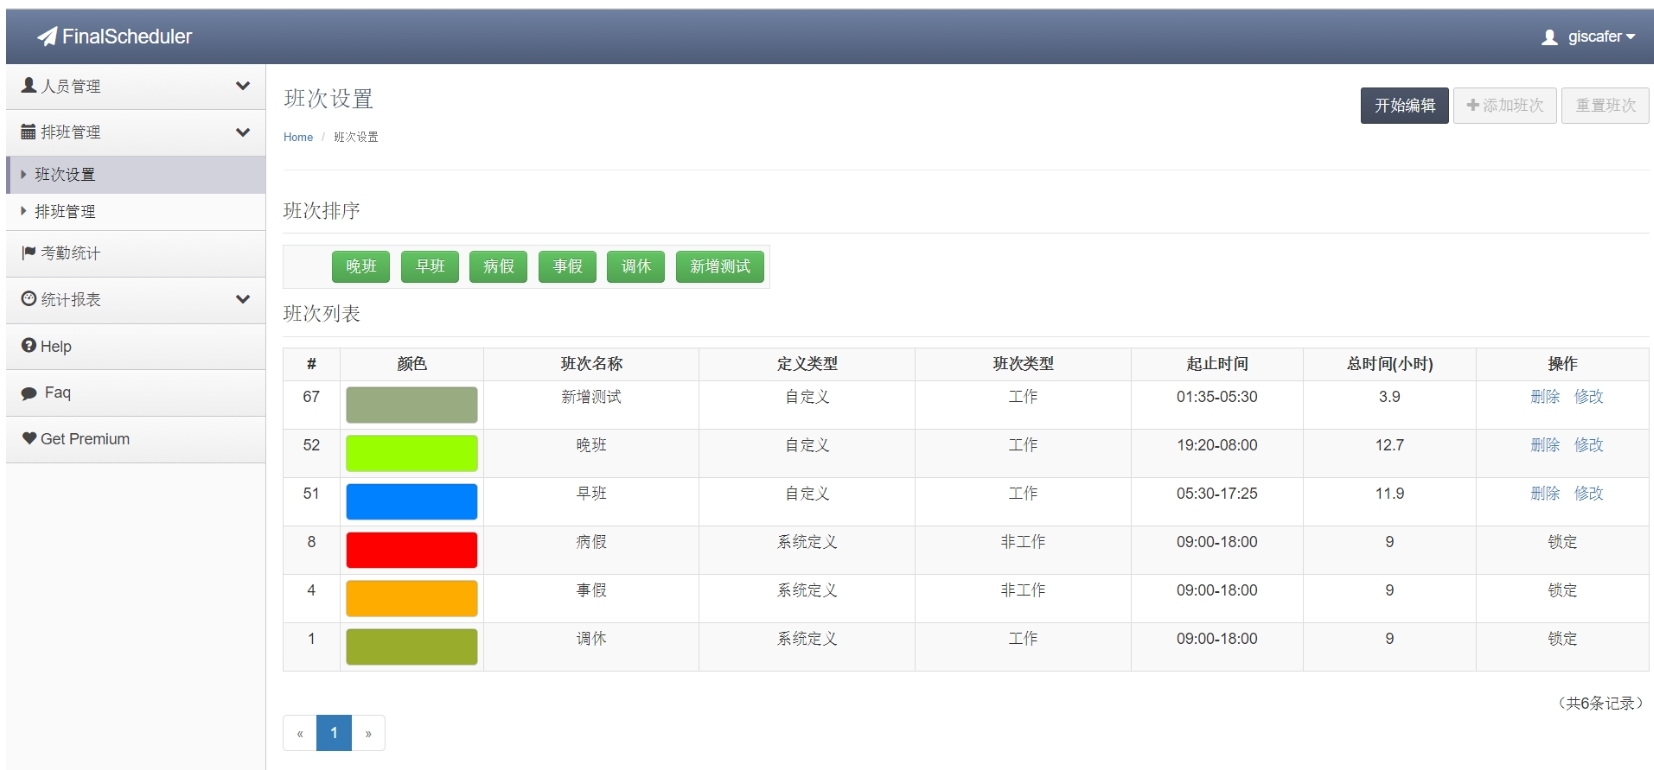Click 非工作 in the 事假 row
This screenshot has height=770, width=1654.
(1023, 590)
